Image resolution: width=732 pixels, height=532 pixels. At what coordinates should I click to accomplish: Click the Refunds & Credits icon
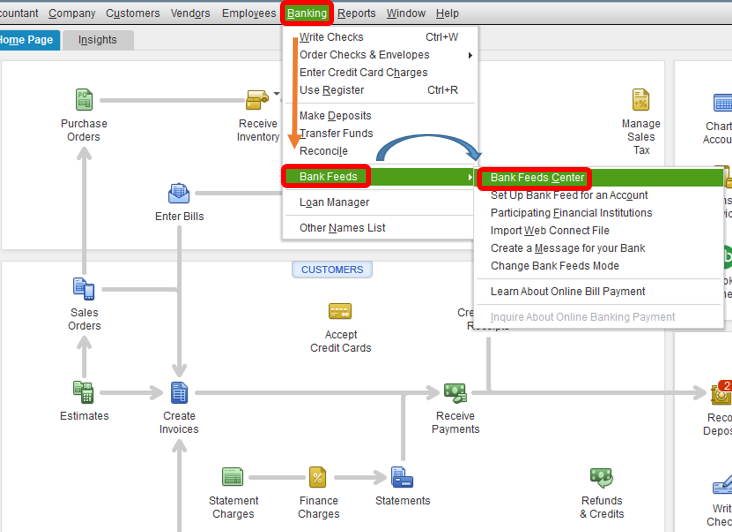(x=601, y=478)
